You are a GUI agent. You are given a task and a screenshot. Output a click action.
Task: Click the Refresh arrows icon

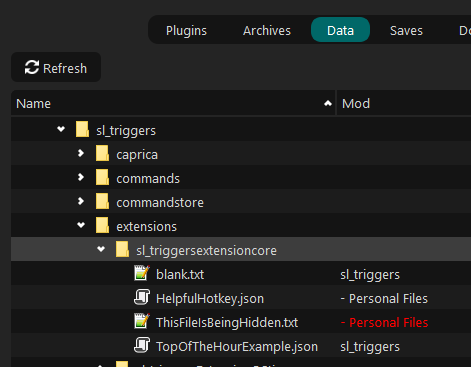(32, 67)
